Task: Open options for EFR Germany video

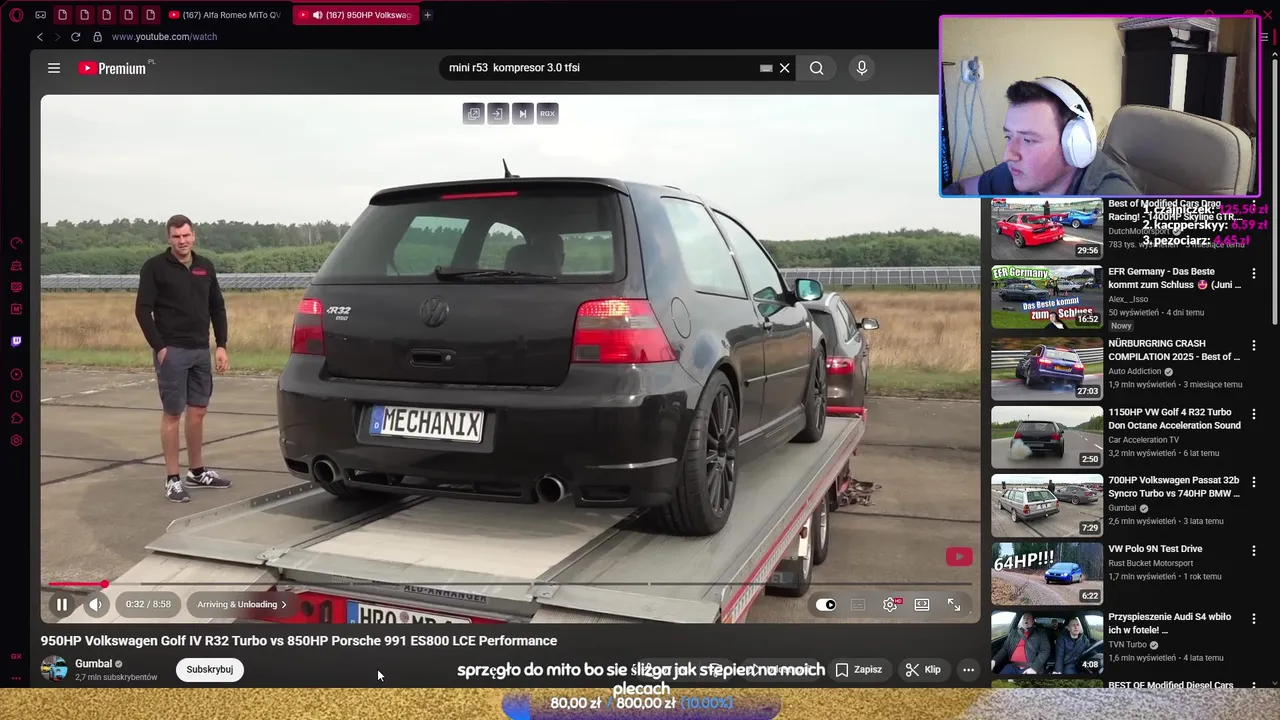Action: 1254,273
